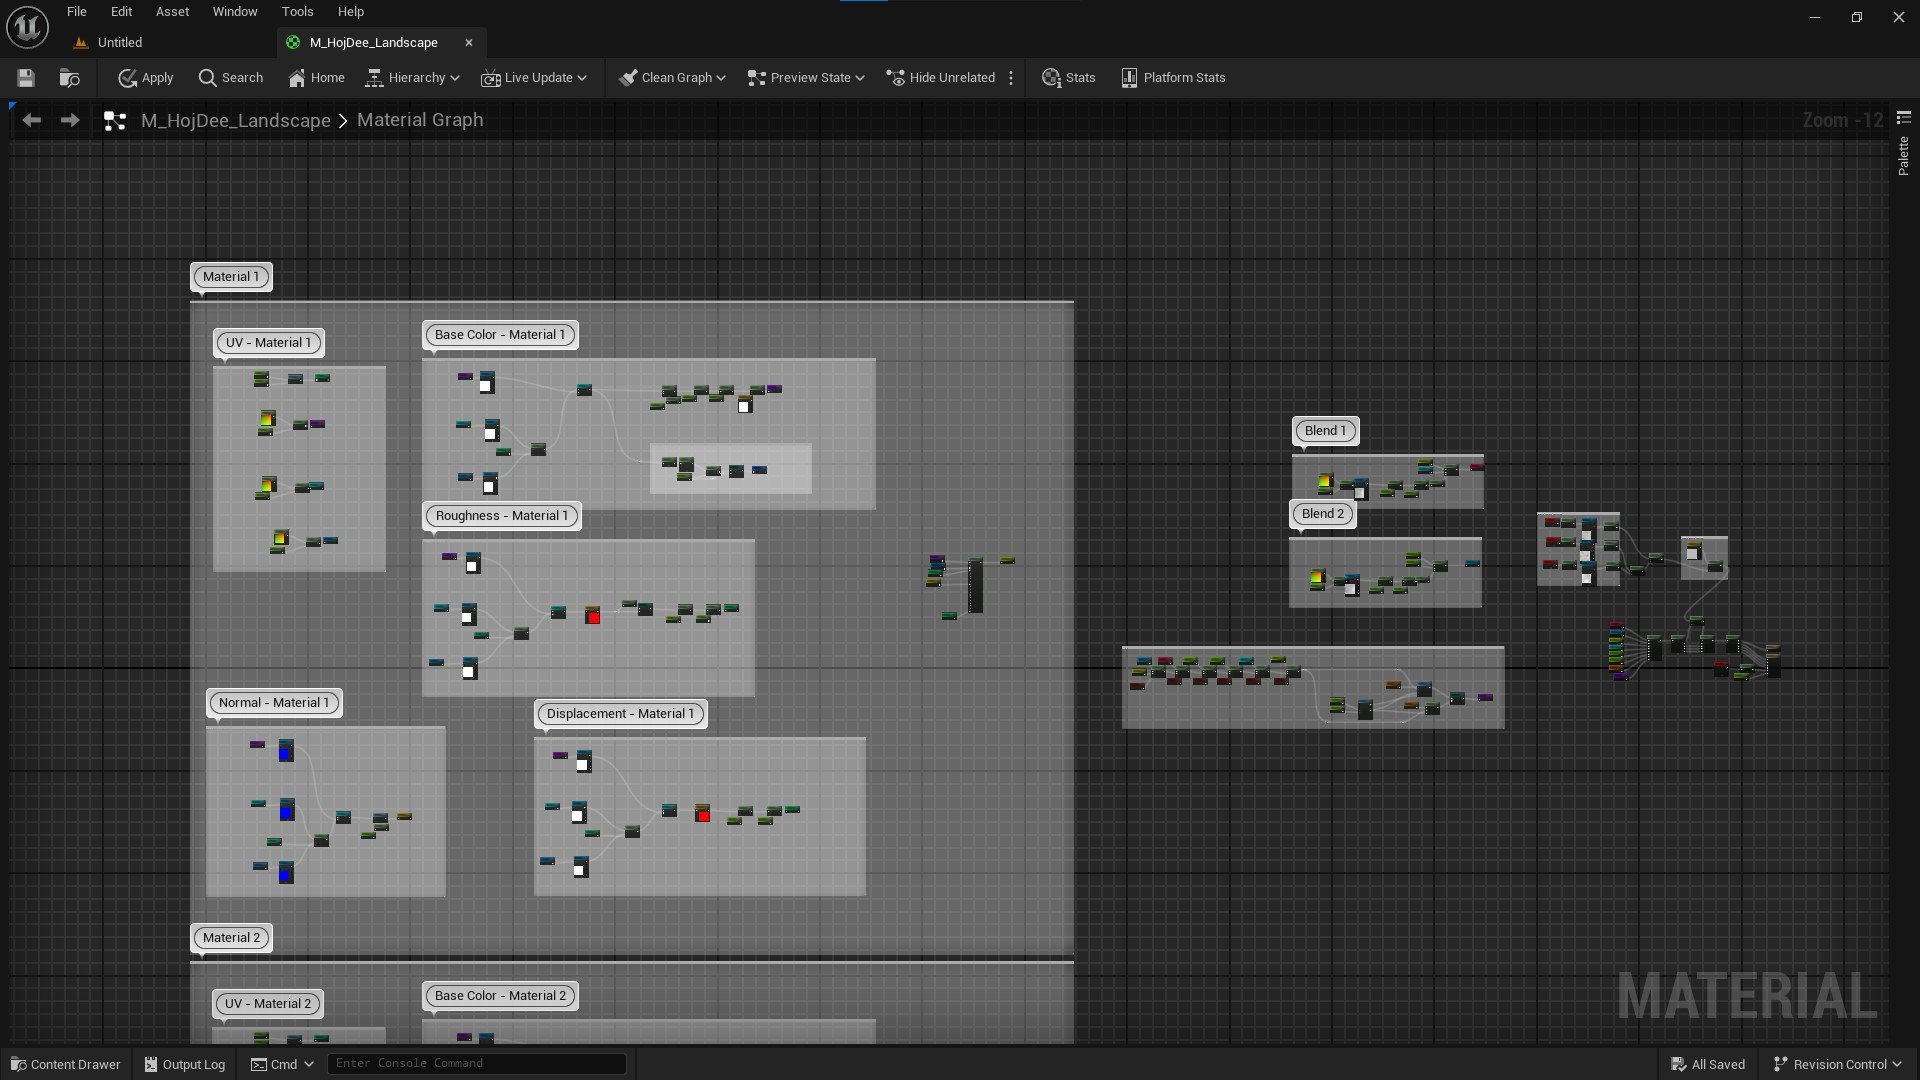Open Platform Stats
Viewport: 1920px width, 1080px height.
tap(1172, 78)
